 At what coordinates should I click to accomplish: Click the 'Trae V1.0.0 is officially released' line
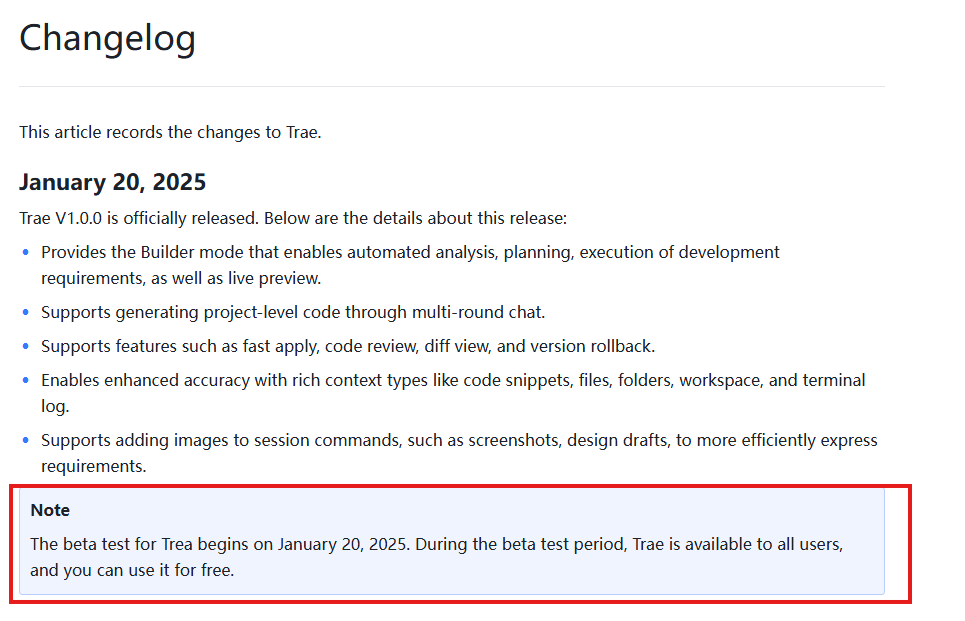tap(293, 218)
